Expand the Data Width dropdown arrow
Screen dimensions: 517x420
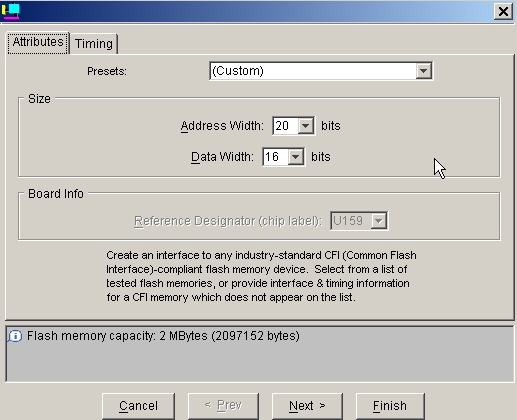coord(295,157)
